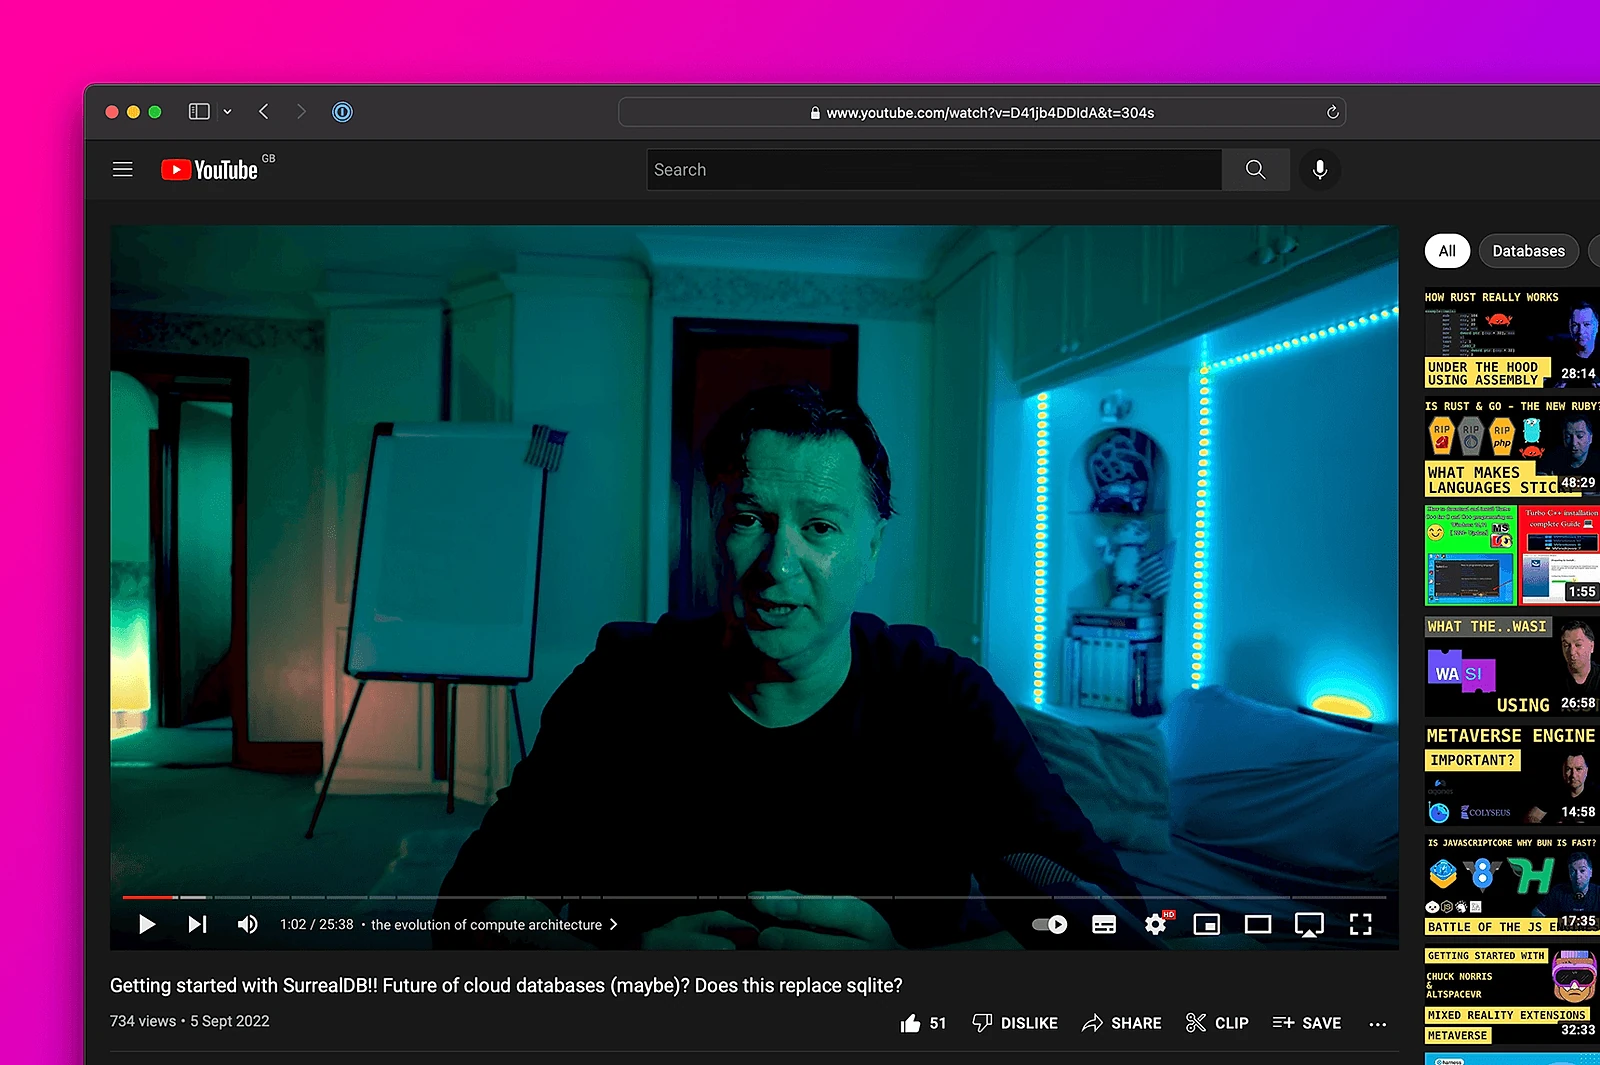The height and width of the screenshot is (1065, 1600).
Task: Like the video with thumbs up
Action: [923, 1023]
